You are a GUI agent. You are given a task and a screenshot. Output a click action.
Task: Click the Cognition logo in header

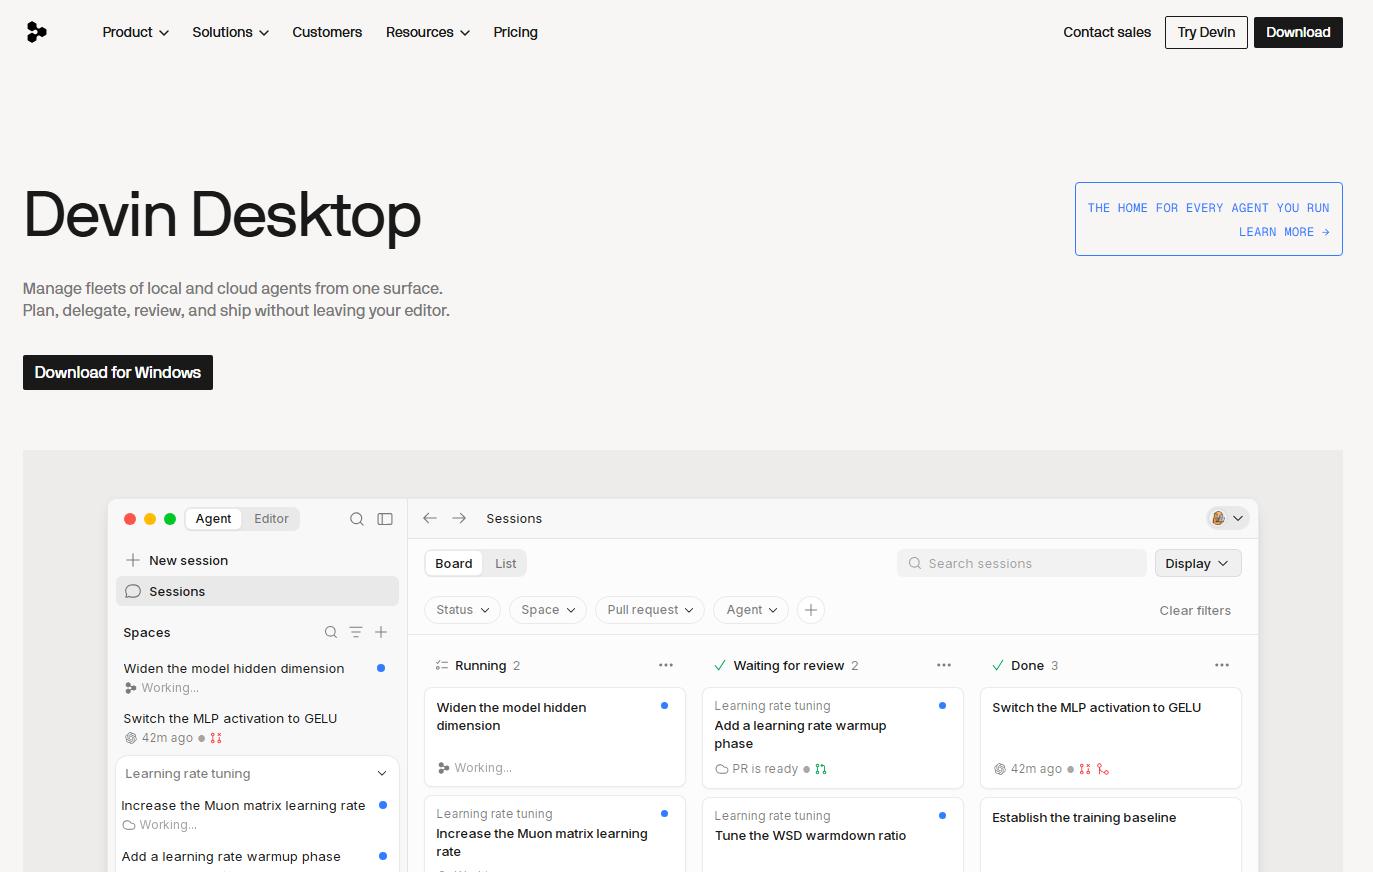[x=37, y=32]
